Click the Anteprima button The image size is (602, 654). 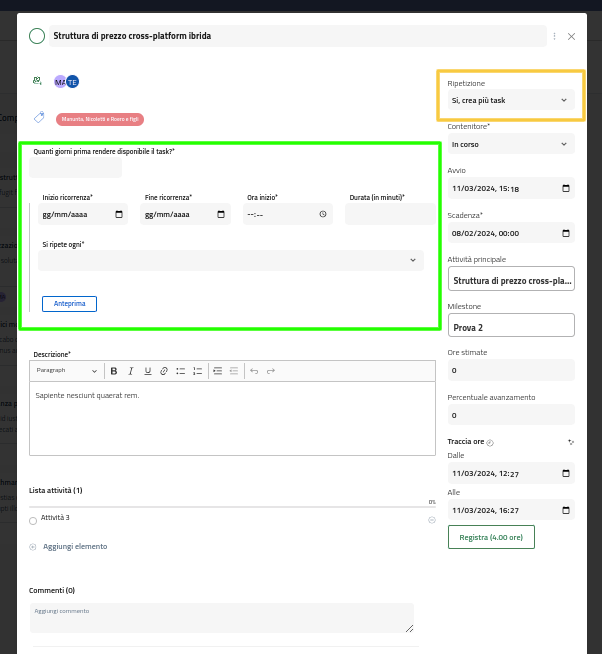pos(69,303)
